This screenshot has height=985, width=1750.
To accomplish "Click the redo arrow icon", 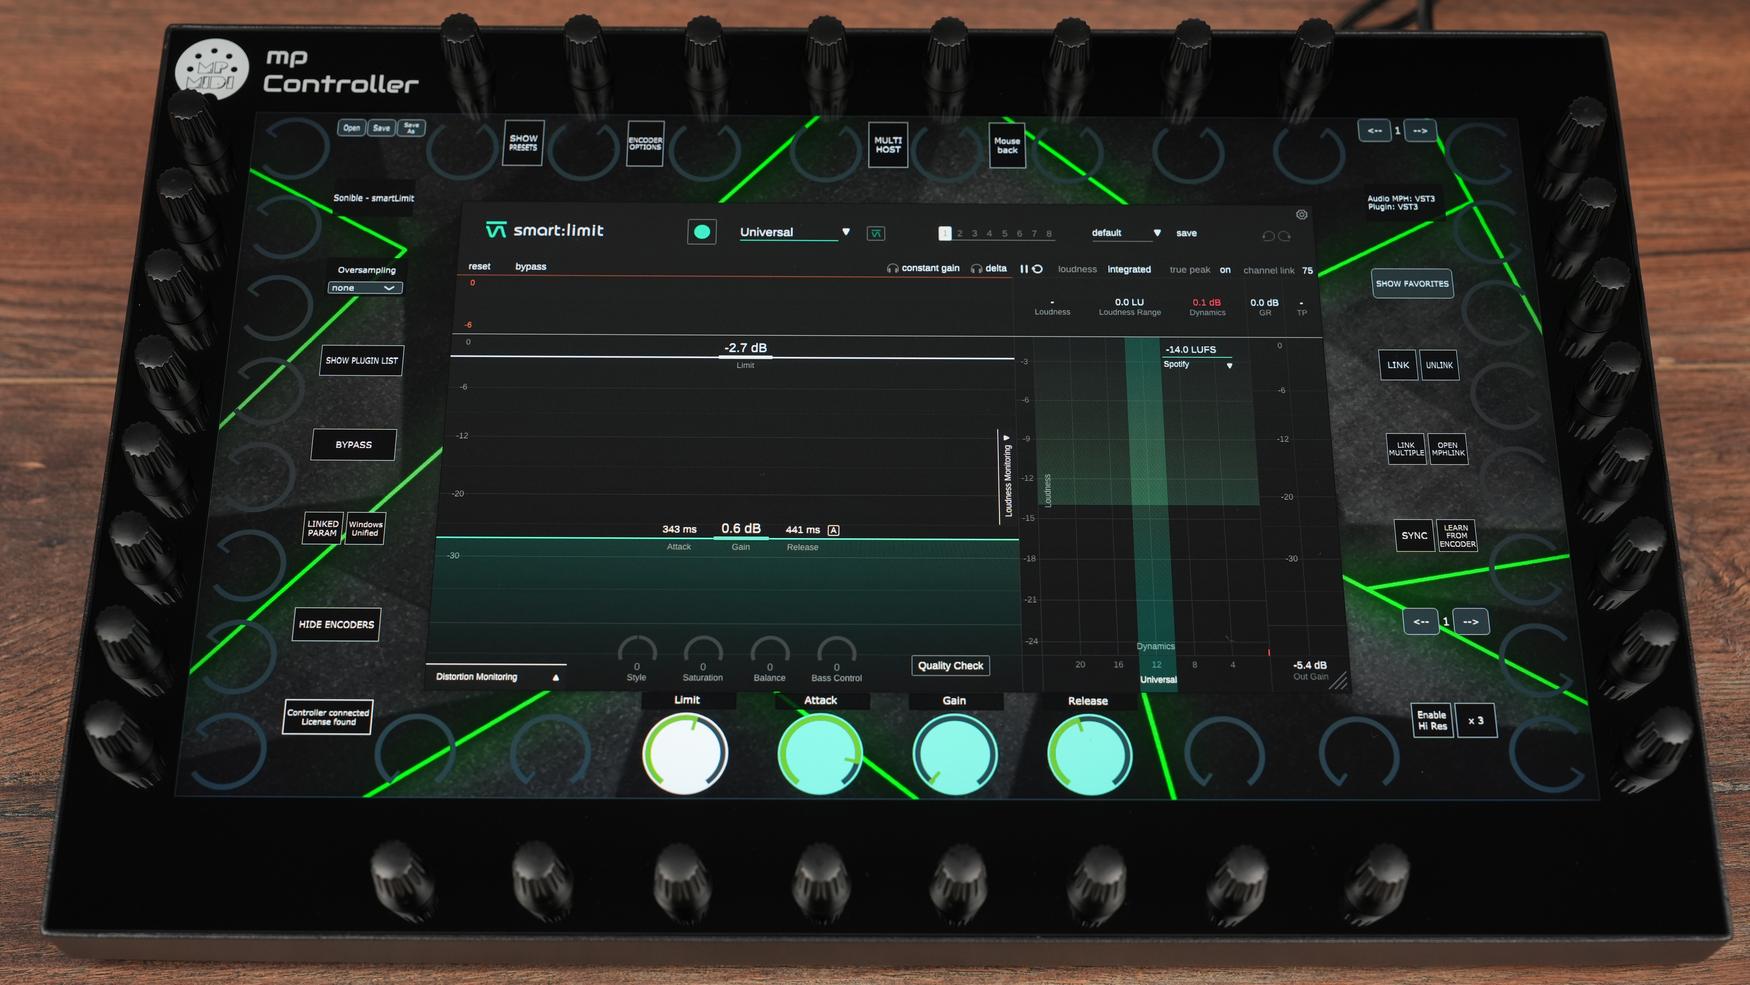I will tap(1285, 236).
